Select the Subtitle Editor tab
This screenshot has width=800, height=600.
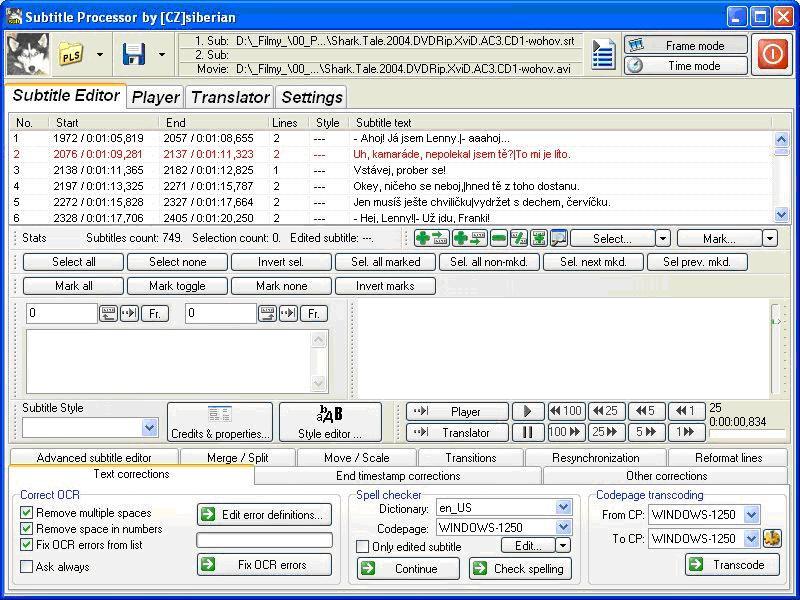click(x=66, y=95)
